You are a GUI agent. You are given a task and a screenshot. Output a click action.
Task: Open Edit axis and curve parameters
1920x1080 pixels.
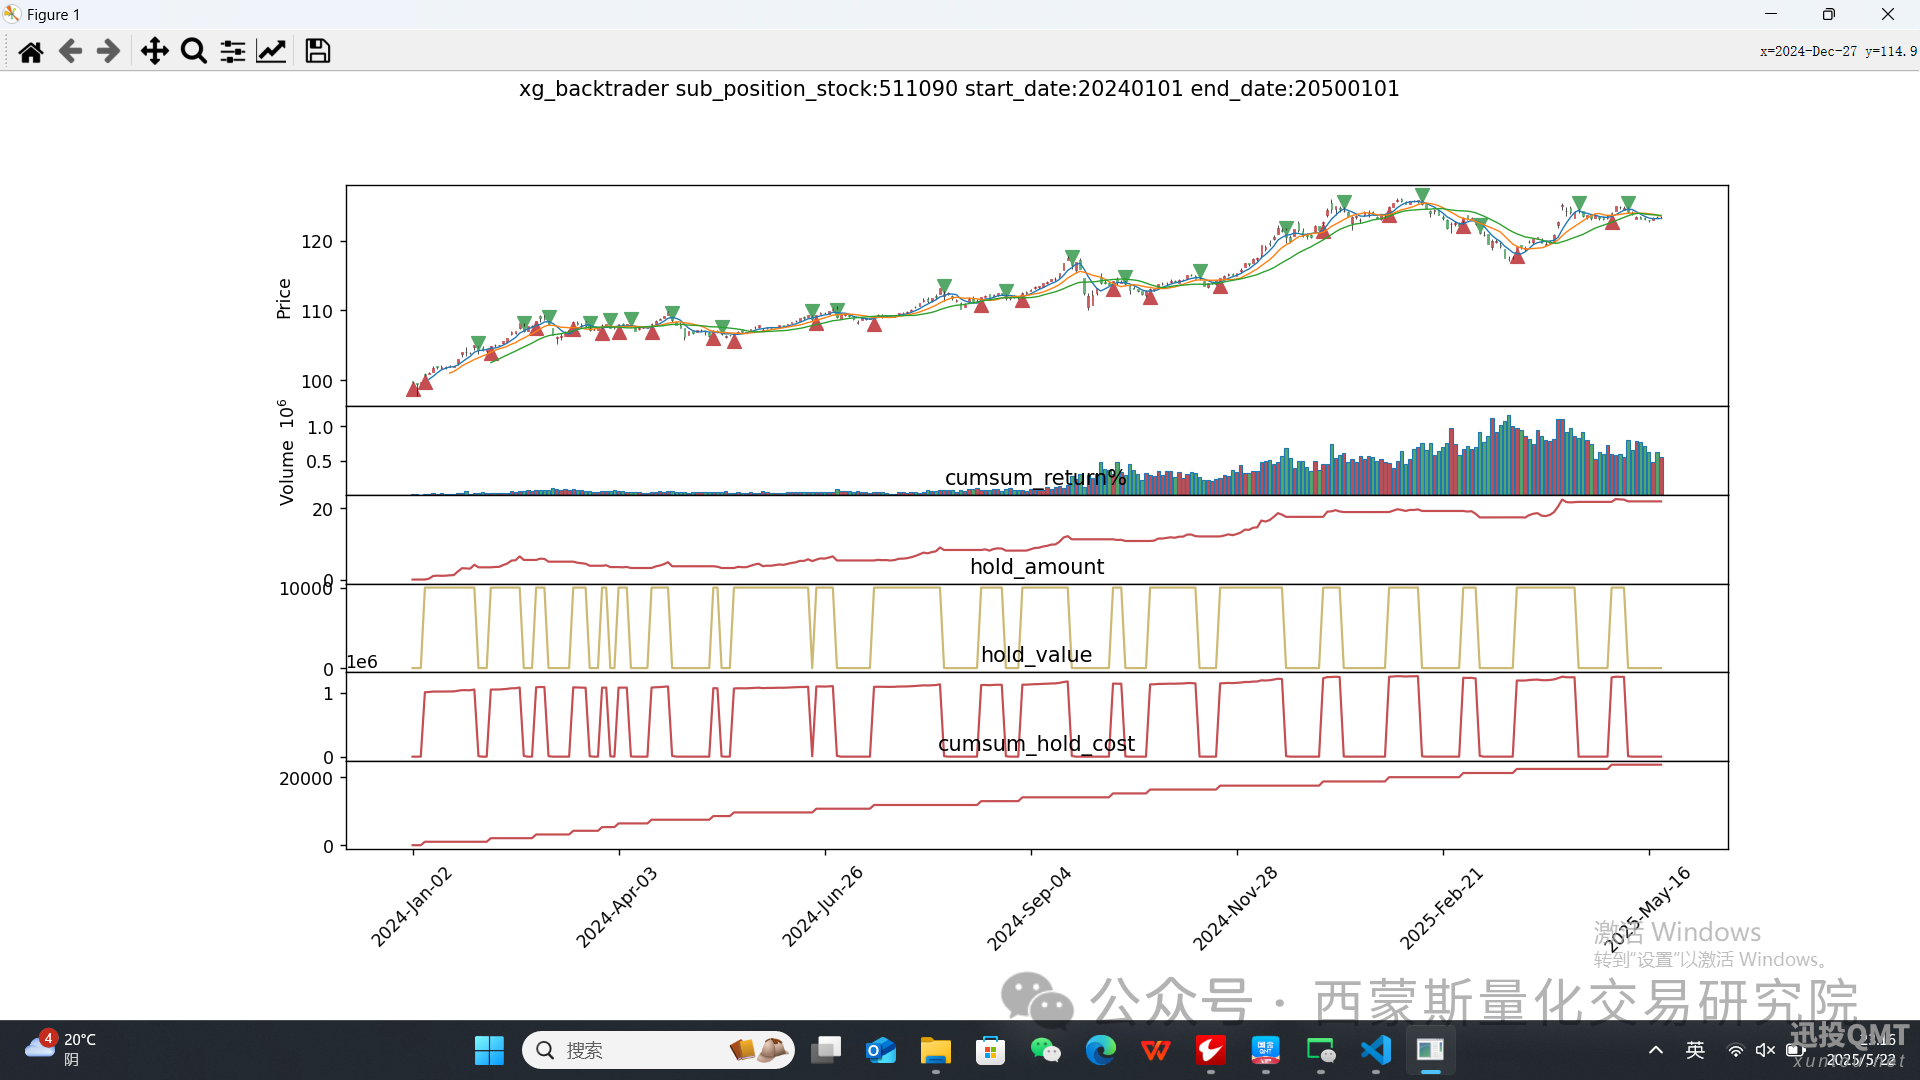271,51
